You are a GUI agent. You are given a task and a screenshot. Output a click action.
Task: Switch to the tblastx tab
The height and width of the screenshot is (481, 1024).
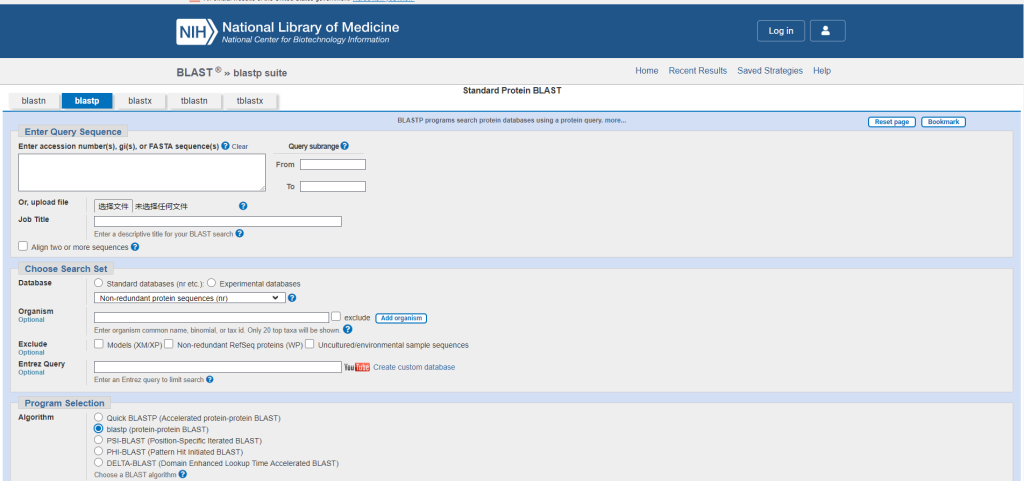click(249, 101)
